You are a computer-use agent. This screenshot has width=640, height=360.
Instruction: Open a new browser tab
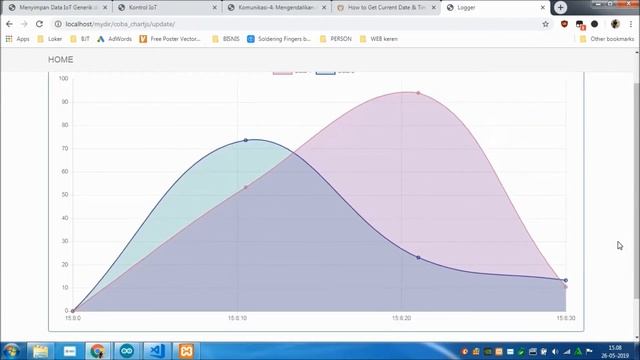tap(560, 7)
